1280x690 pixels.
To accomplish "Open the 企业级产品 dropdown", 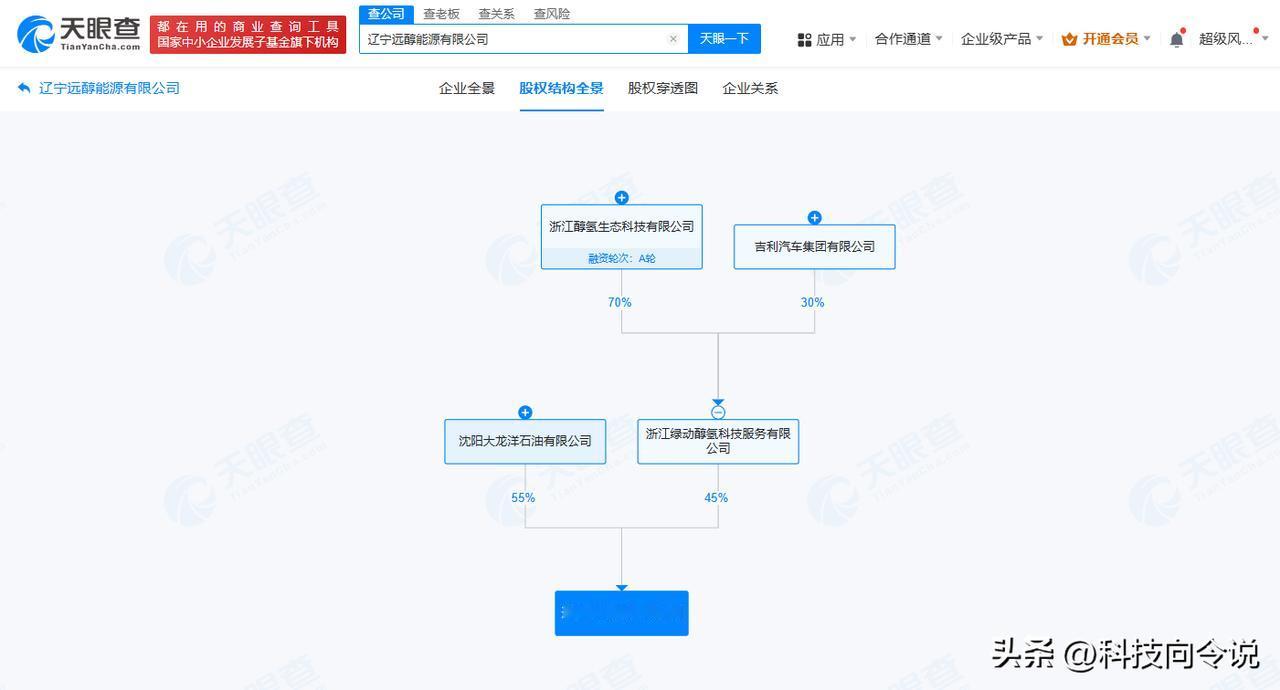I will (1002, 39).
